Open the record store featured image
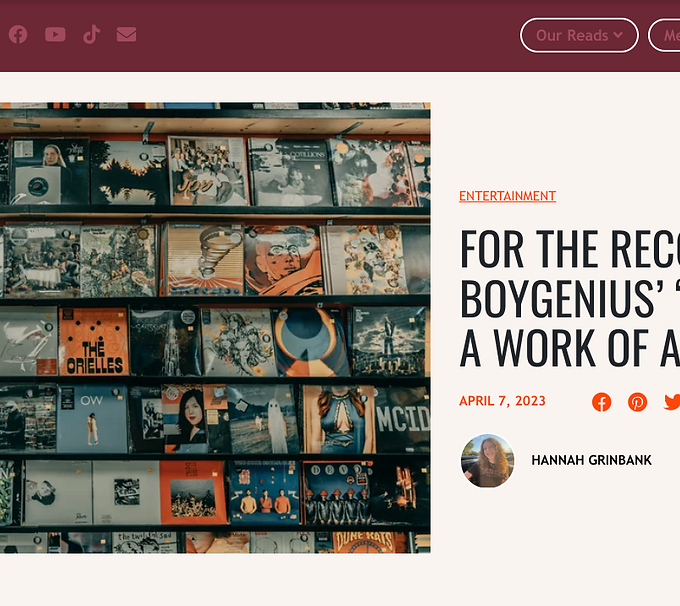 [x=215, y=328]
